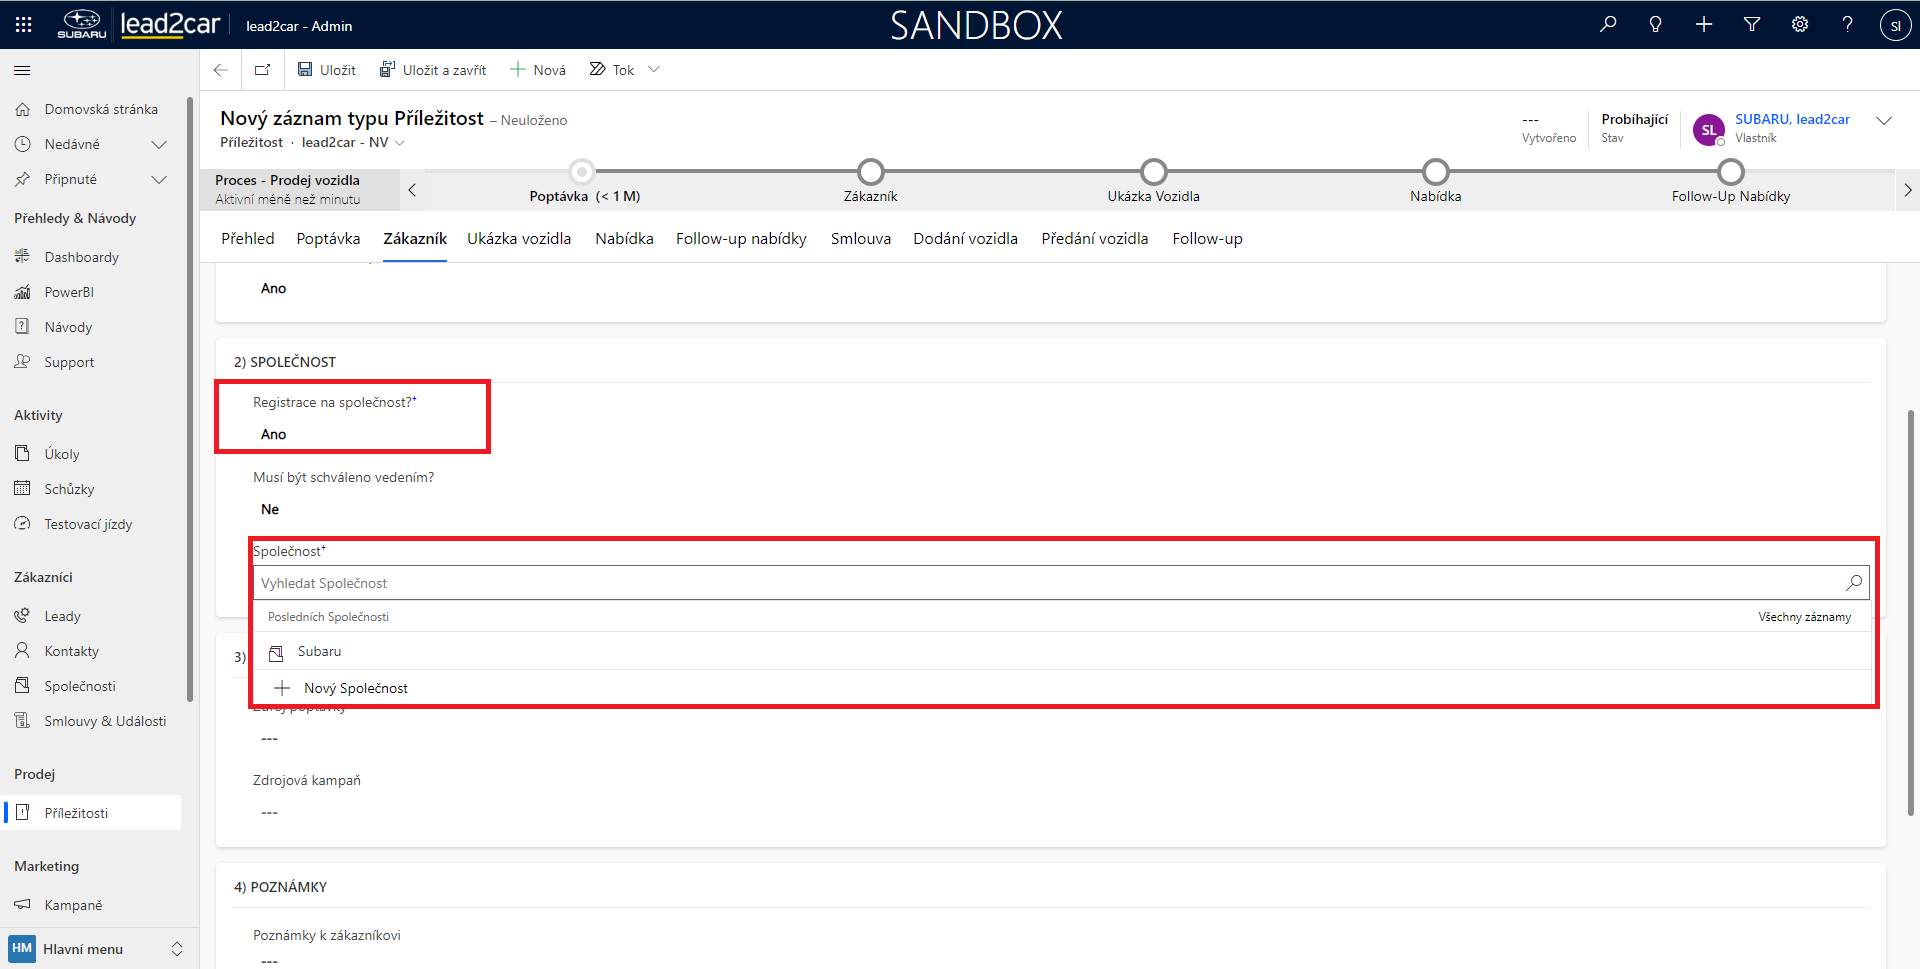This screenshot has width=1920, height=969.
Task: Expand the Nedávné section chevron
Action: (158, 145)
